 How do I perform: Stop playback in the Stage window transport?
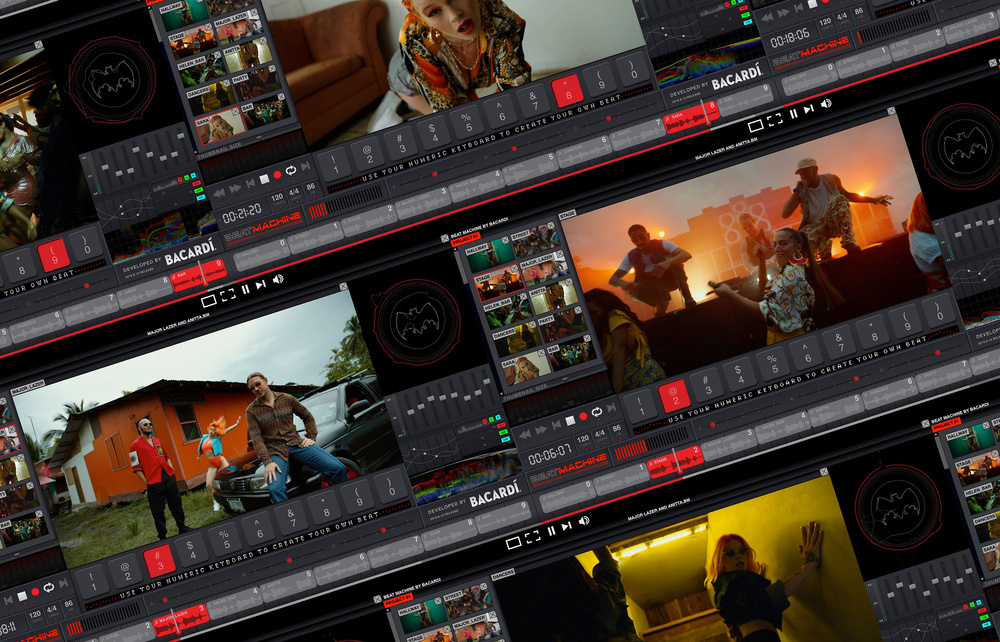click(570, 421)
